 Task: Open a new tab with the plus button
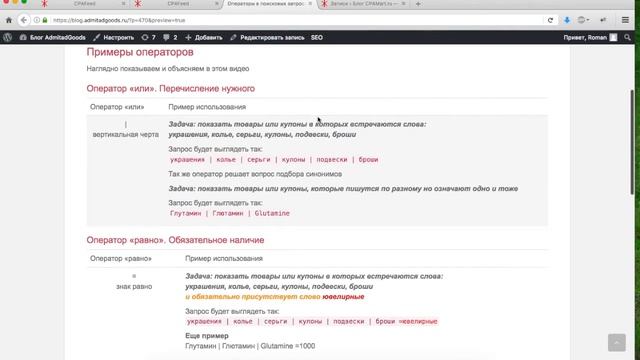[x=418, y=4]
